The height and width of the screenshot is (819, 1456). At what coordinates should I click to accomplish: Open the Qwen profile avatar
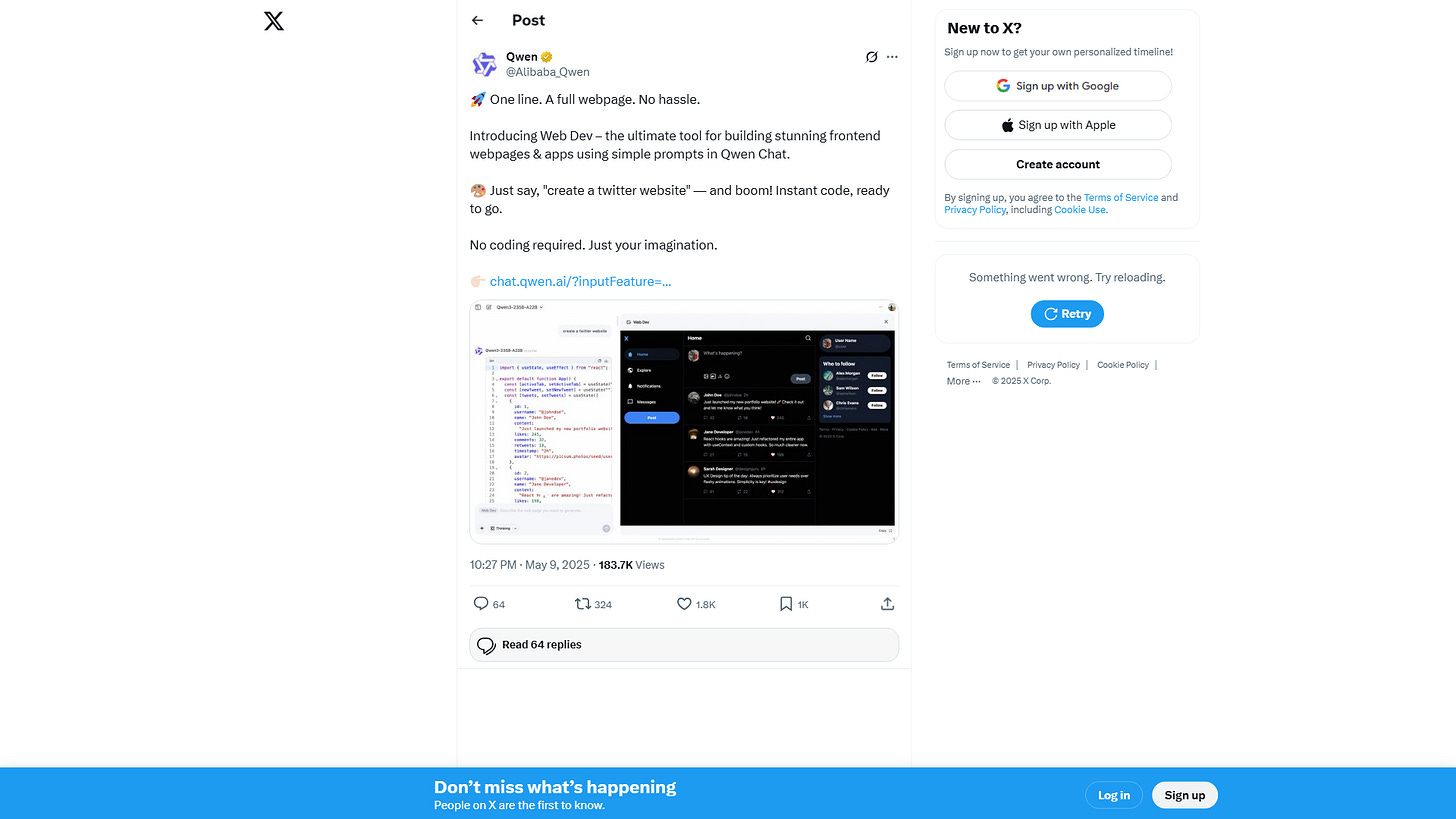(484, 65)
